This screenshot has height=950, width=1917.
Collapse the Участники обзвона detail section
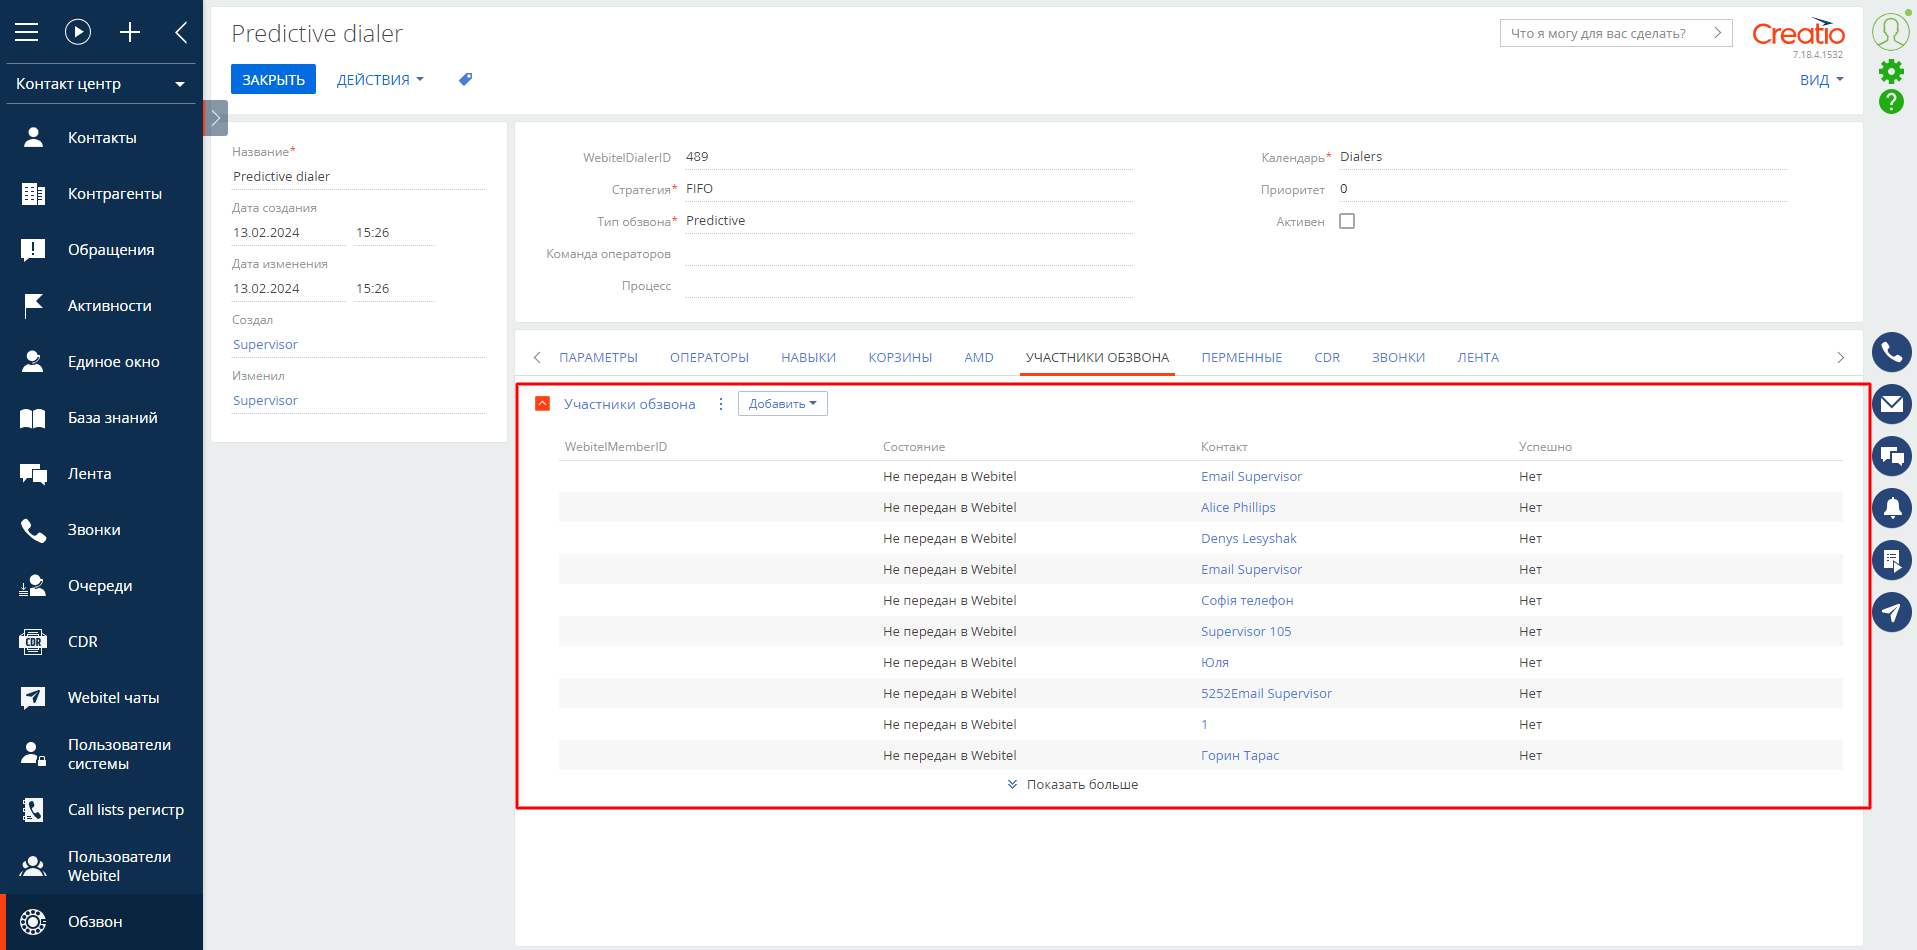coord(542,404)
